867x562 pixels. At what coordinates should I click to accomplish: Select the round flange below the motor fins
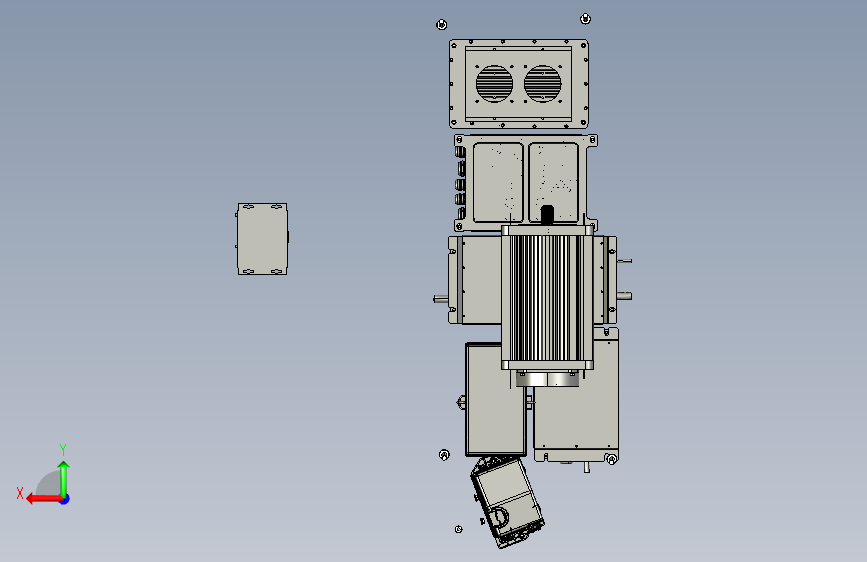(547, 378)
